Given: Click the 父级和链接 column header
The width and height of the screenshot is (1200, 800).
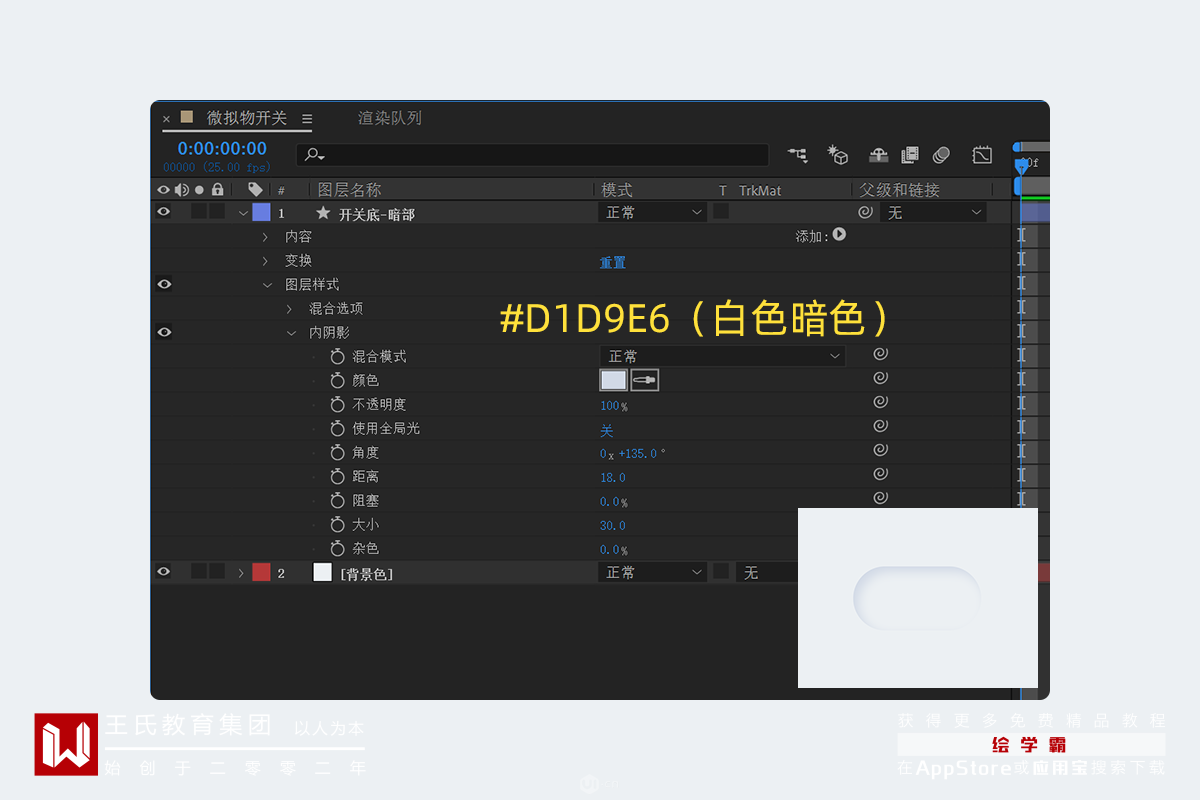Looking at the screenshot, I should click(900, 189).
